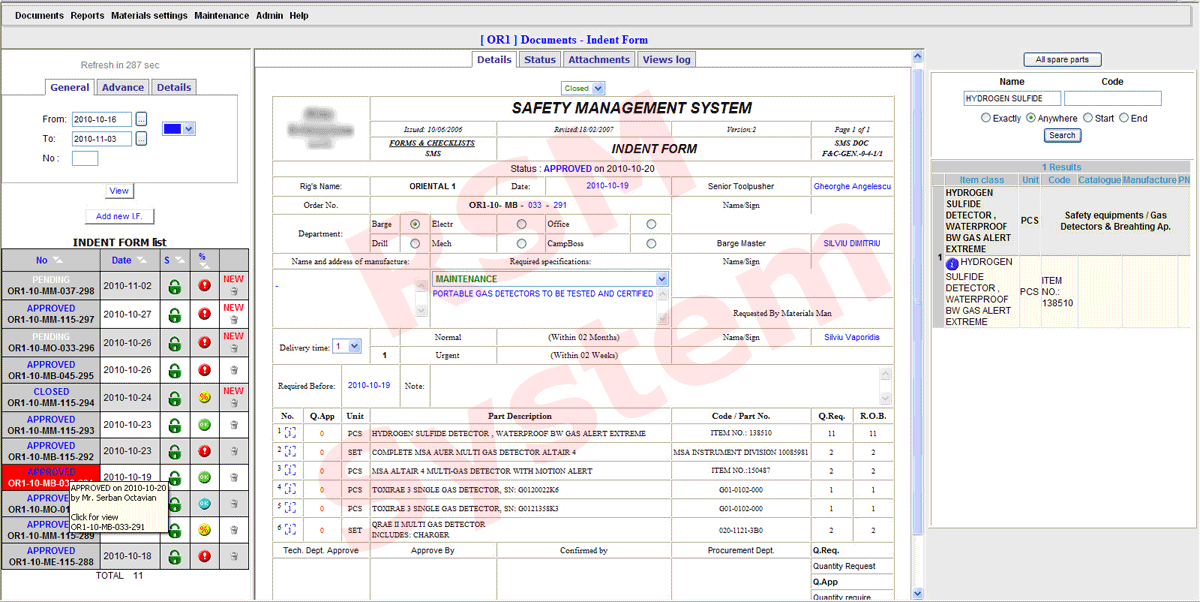This screenshot has width=1200, height=602.
Task: Open To date picker button
Action: pyautogui.click(x=141, y=139)
